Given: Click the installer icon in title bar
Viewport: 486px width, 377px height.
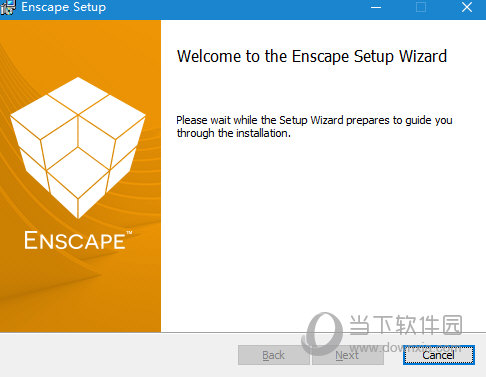Looking at the screenshot, I should (x=8, y=7).
